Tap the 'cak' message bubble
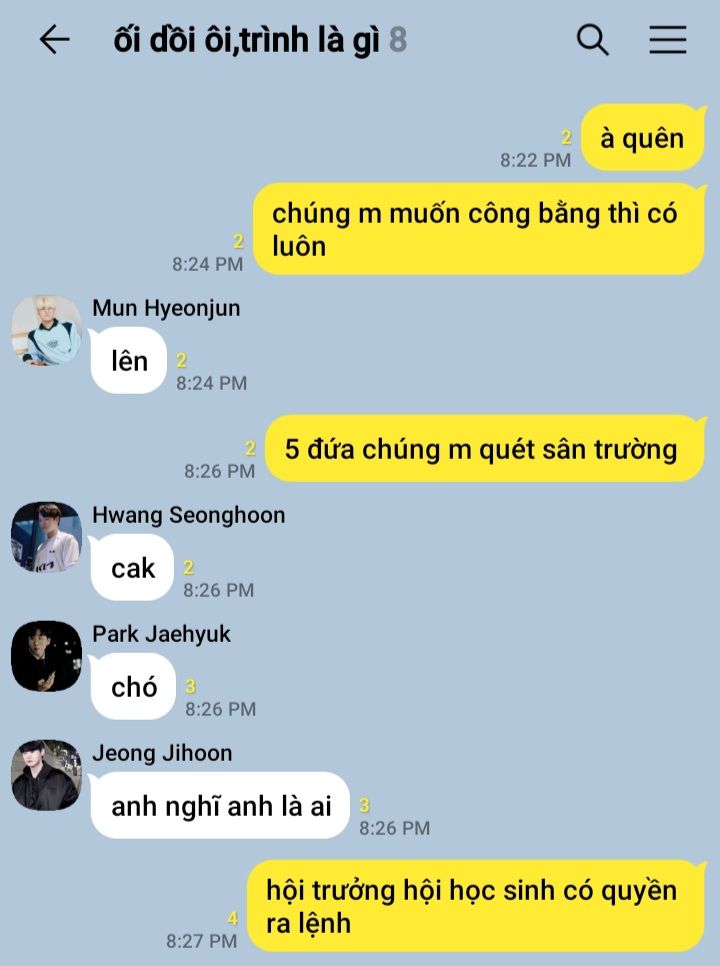This screenshot has width=720, height=966. (x=132, y=568)
